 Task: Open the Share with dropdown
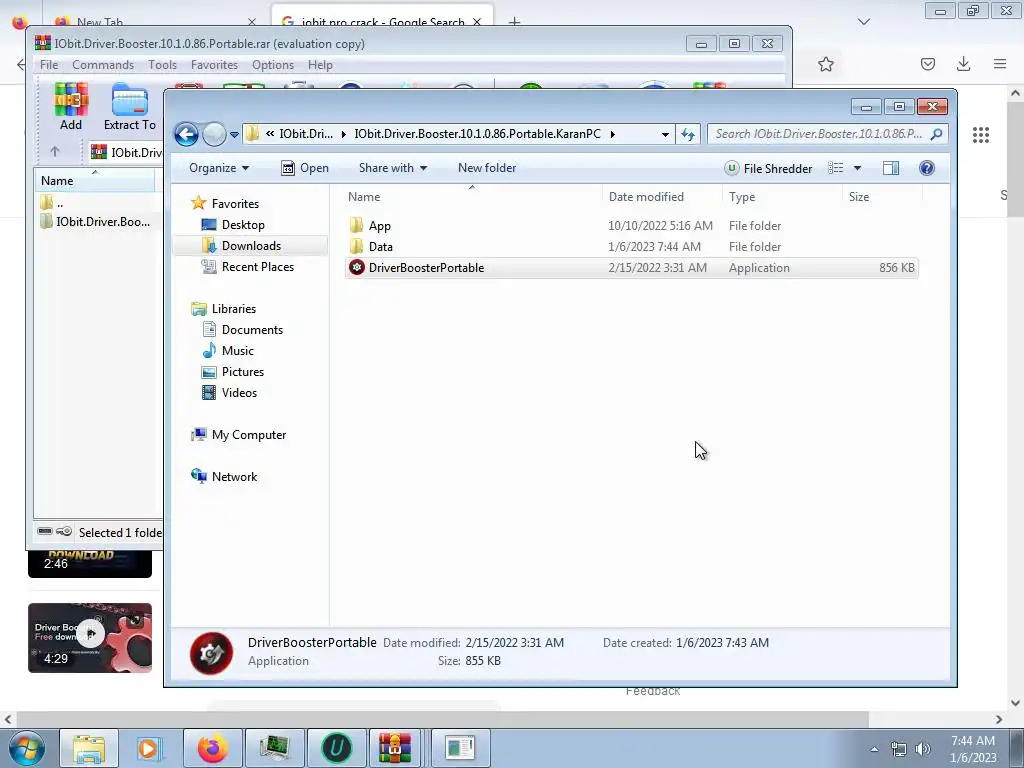click(x=392, y=168)
